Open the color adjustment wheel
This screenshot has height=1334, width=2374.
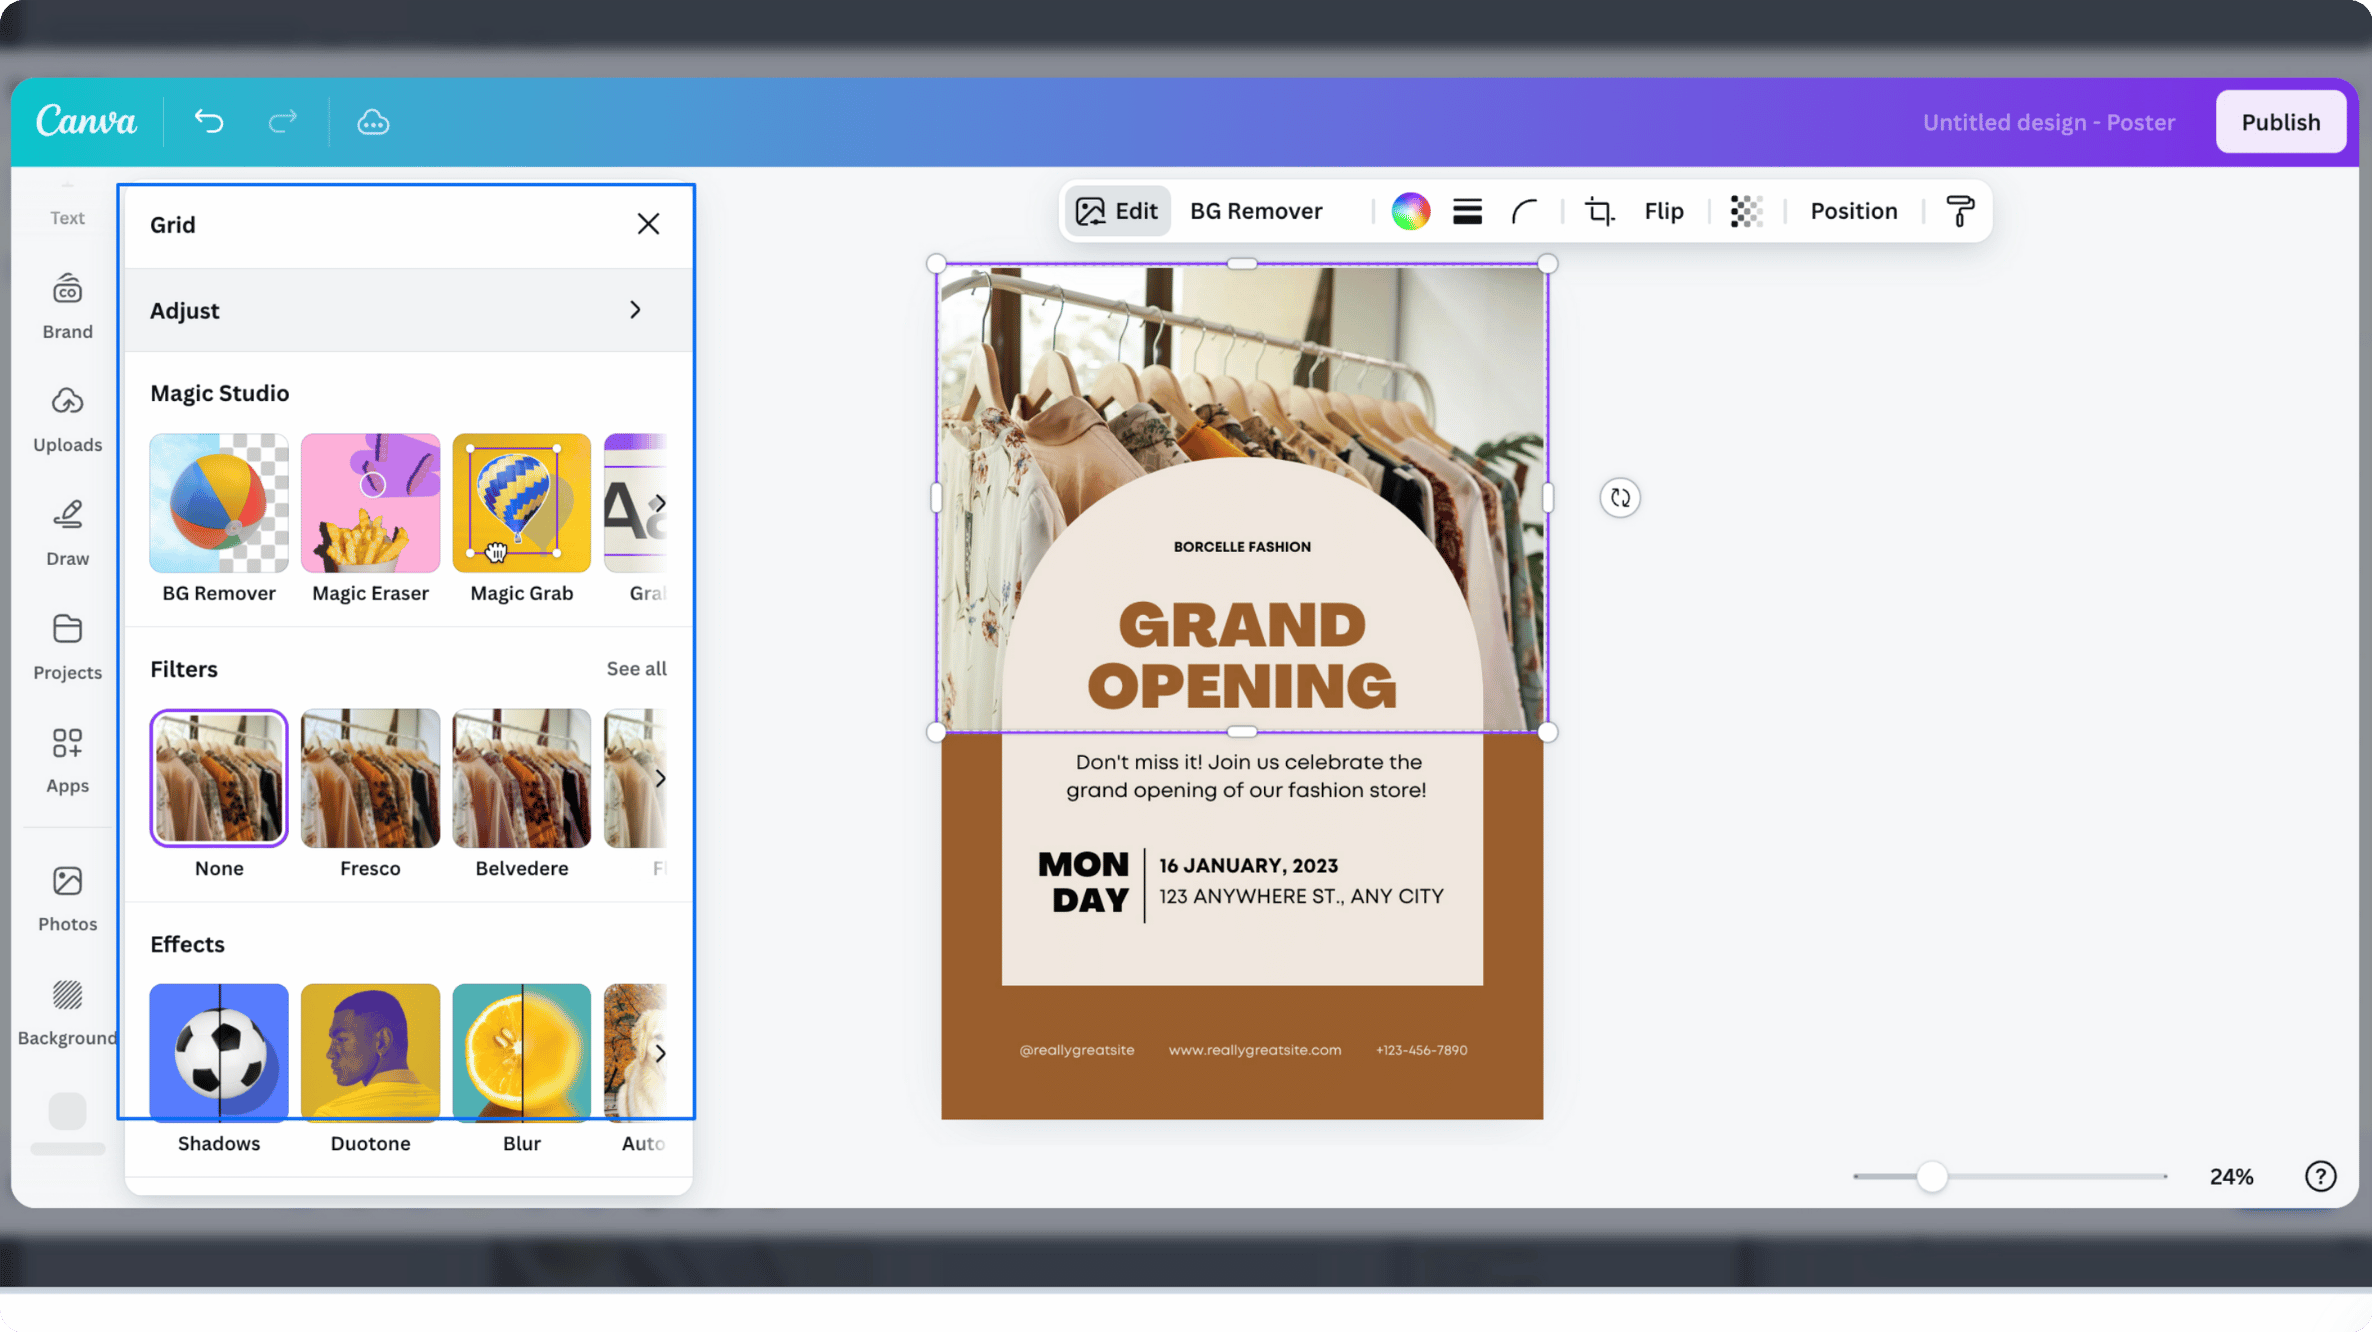(x=1410, y=211)
